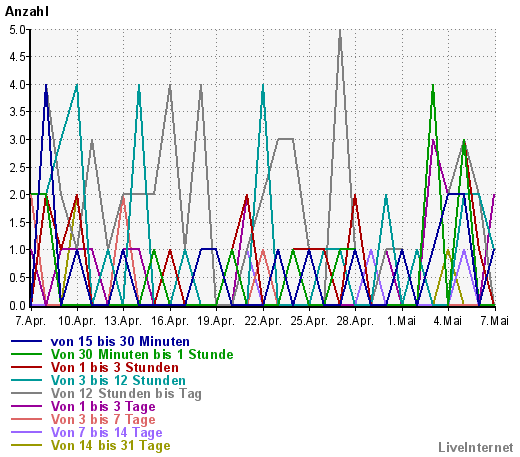Screen dimensions: 520x457
Task: Click x-axis date label '28.Apr.'
Action: (x=355, y=321)
